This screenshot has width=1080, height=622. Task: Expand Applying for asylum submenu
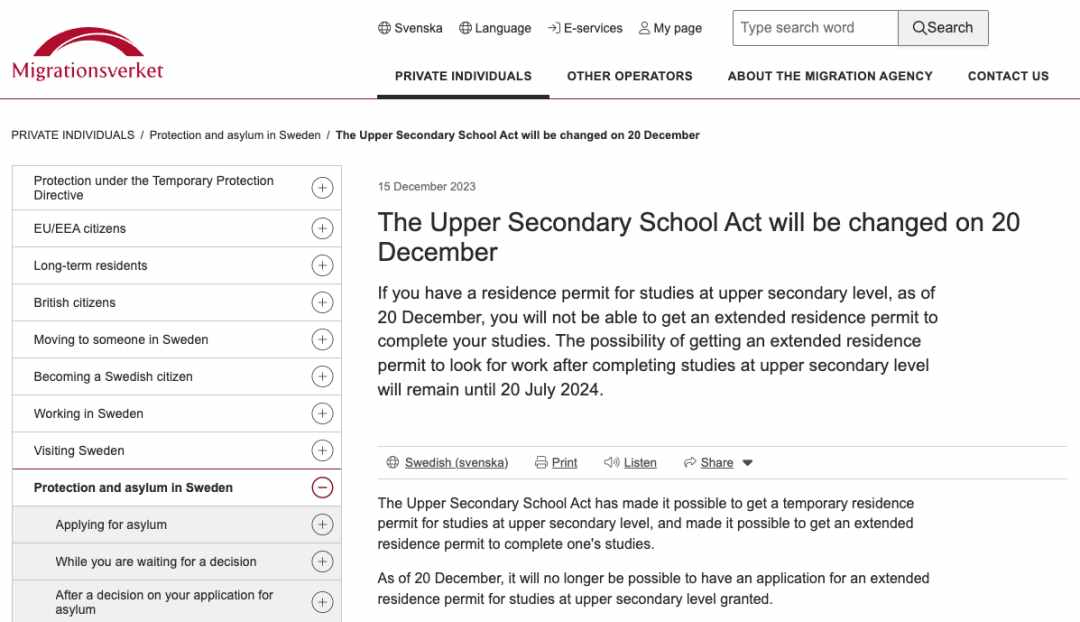pyautogui.click(x=322, y=525)
